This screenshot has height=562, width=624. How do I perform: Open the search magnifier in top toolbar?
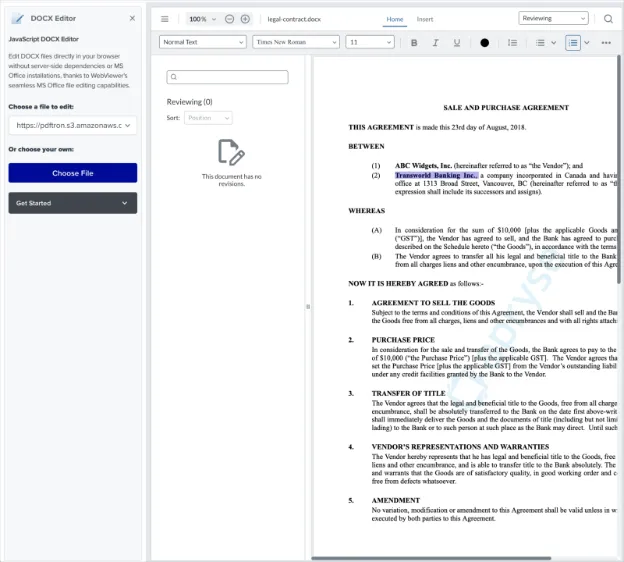608,19
